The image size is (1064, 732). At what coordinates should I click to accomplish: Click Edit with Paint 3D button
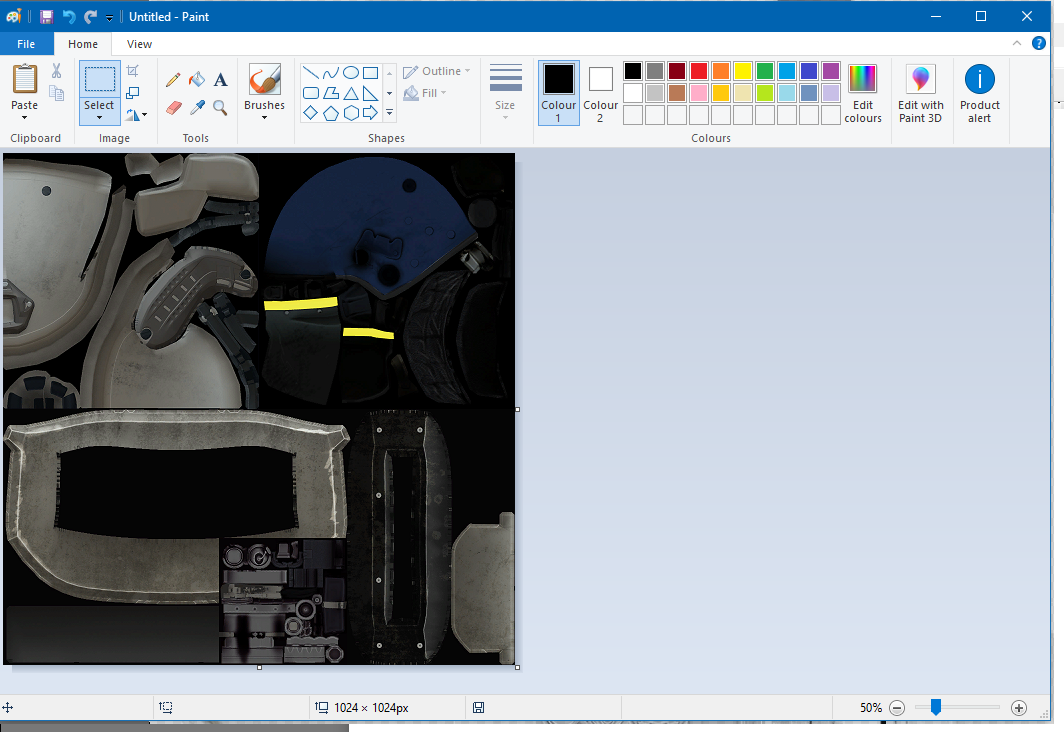click(920, 93)
